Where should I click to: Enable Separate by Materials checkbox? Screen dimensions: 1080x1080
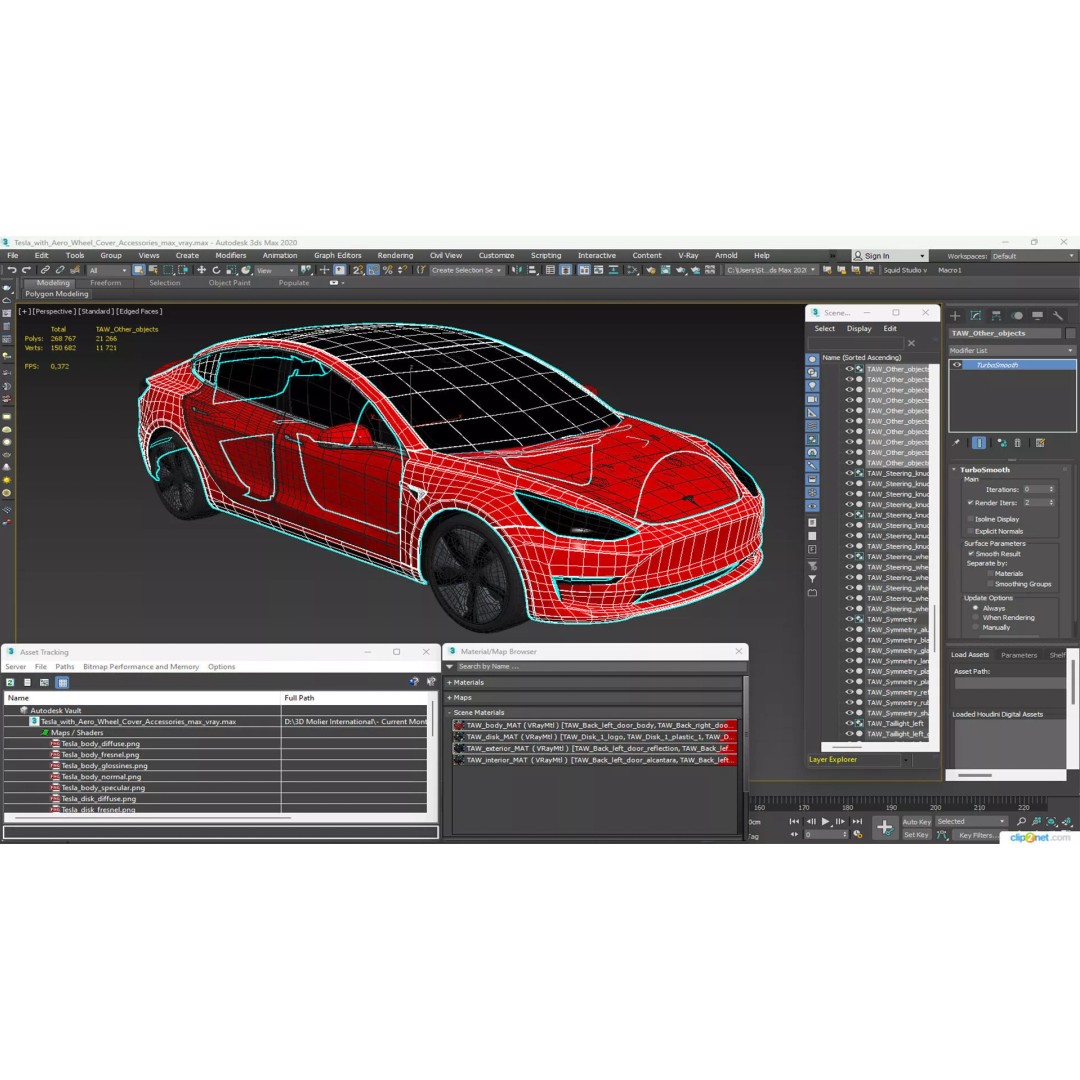pyautogui.click(x=990, y=573)
